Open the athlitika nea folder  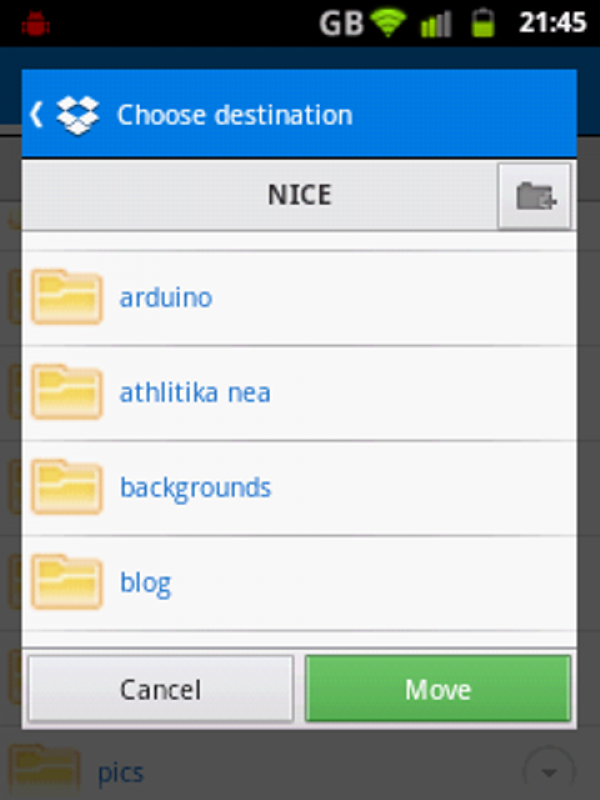click(299, 393)
